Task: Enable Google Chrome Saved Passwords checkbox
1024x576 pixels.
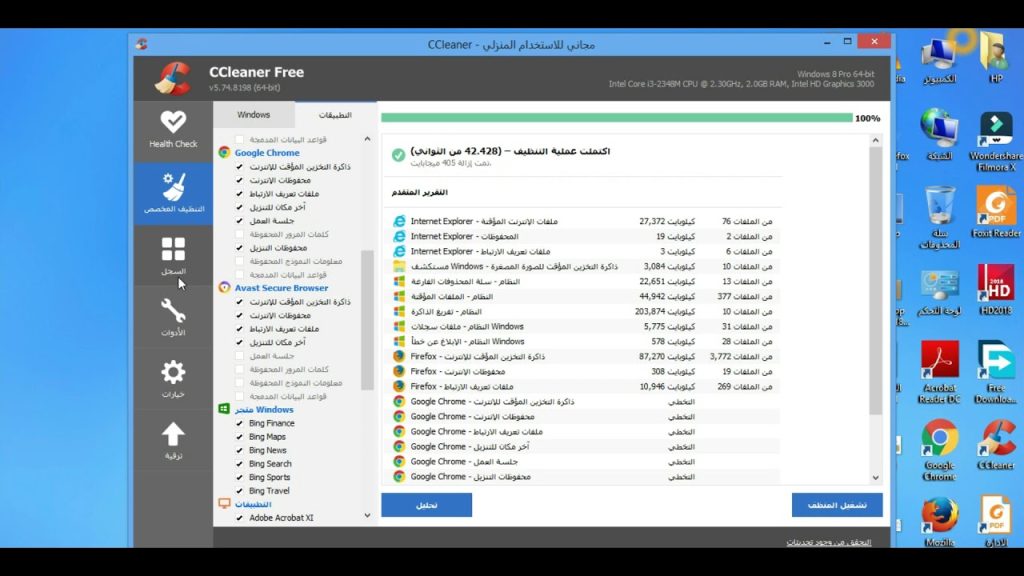Action: (x=239, y=234)
